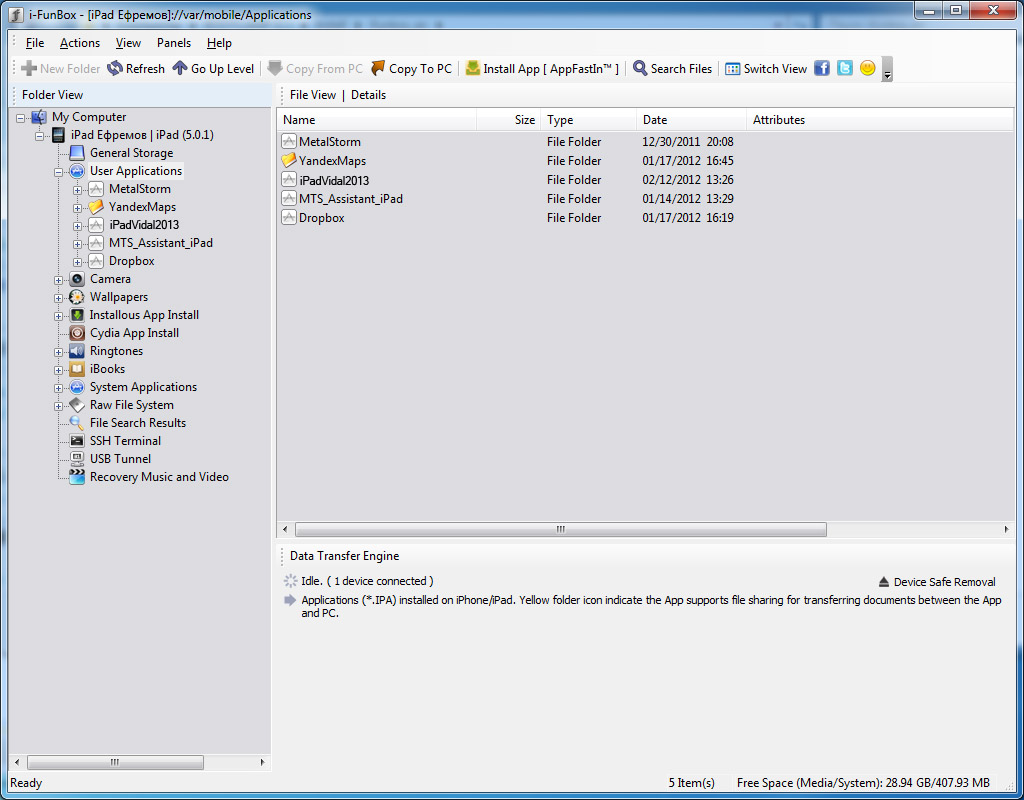Select MTS_Assistant_iPad in file list
Image resolution: width=1024 pixels, height=800 pixels.
tap(351, 199)
